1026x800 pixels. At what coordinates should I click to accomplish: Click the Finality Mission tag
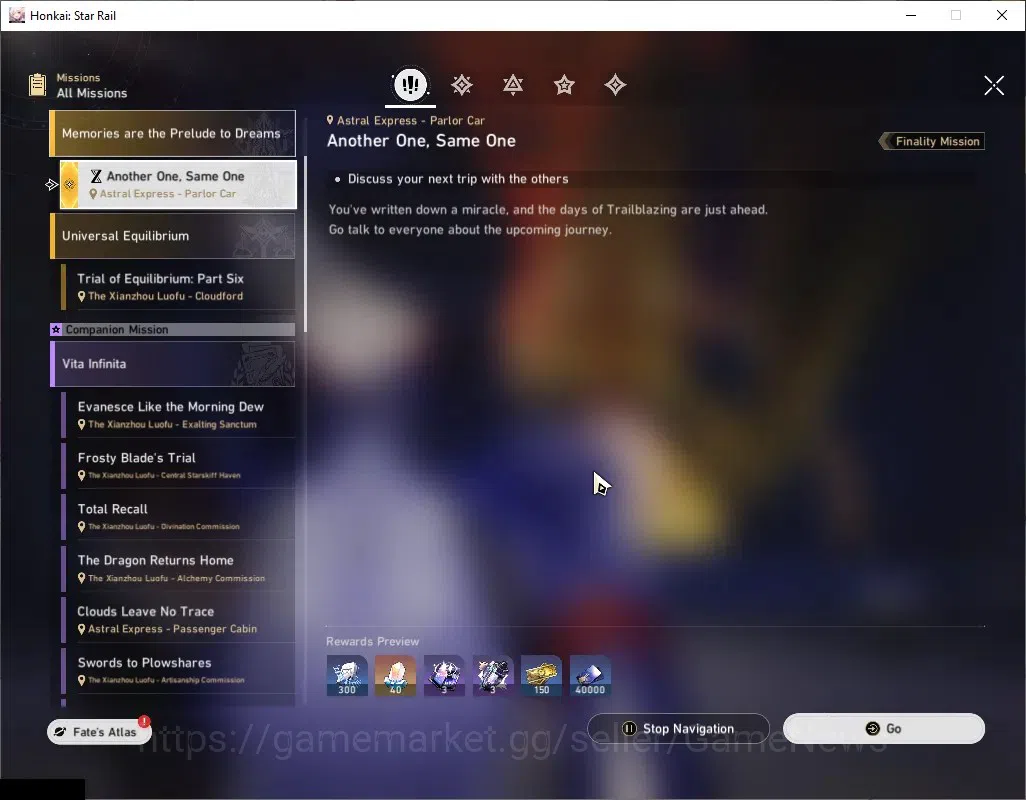pos(932,141)
